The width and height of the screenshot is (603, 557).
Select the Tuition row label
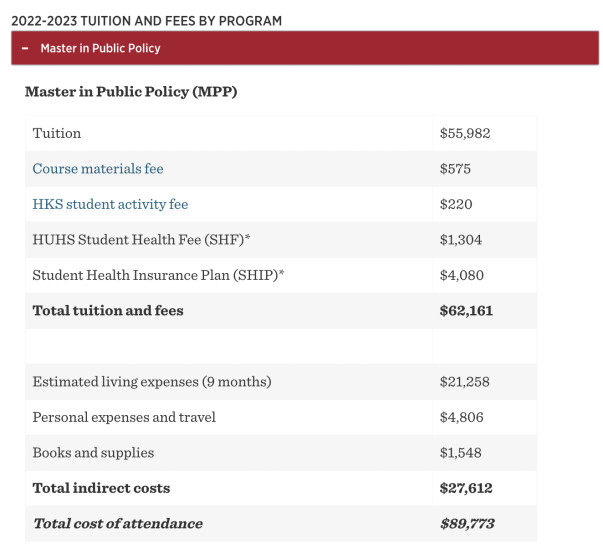pos(57,133)
